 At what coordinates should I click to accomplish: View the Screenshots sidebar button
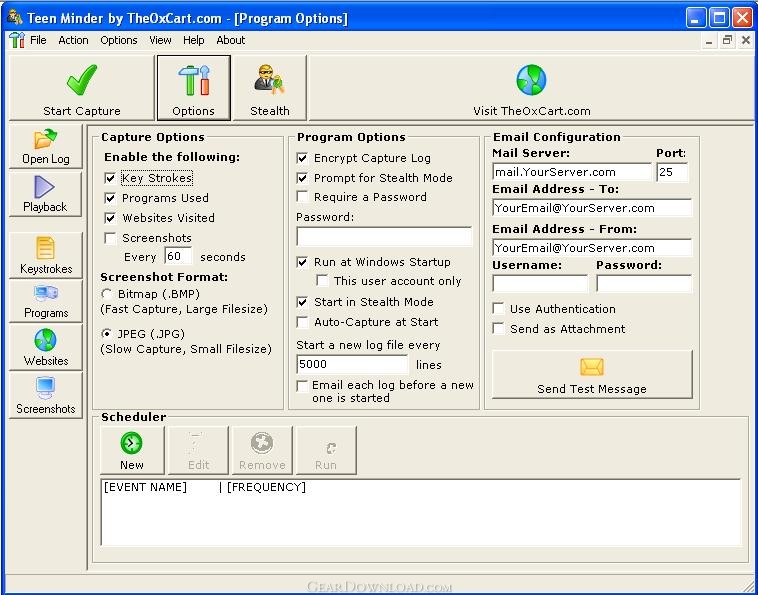point(45,395)
